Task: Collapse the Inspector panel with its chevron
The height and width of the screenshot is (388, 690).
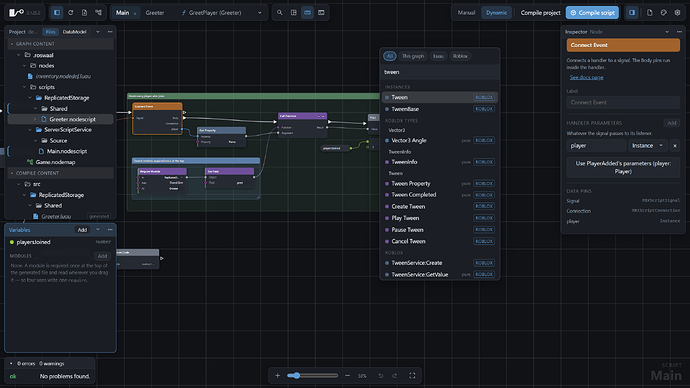Action: [x=667, y=32]
